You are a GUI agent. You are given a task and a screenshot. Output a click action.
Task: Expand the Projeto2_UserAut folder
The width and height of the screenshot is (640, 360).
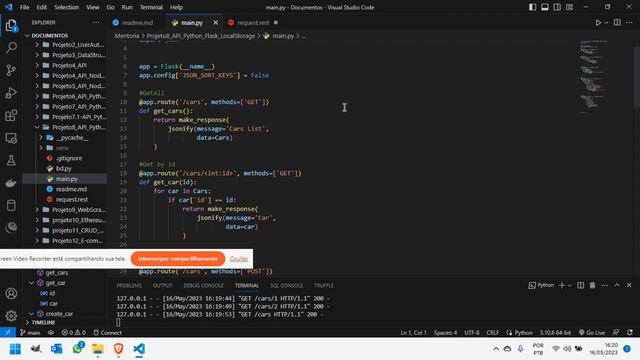click(37, 44)
